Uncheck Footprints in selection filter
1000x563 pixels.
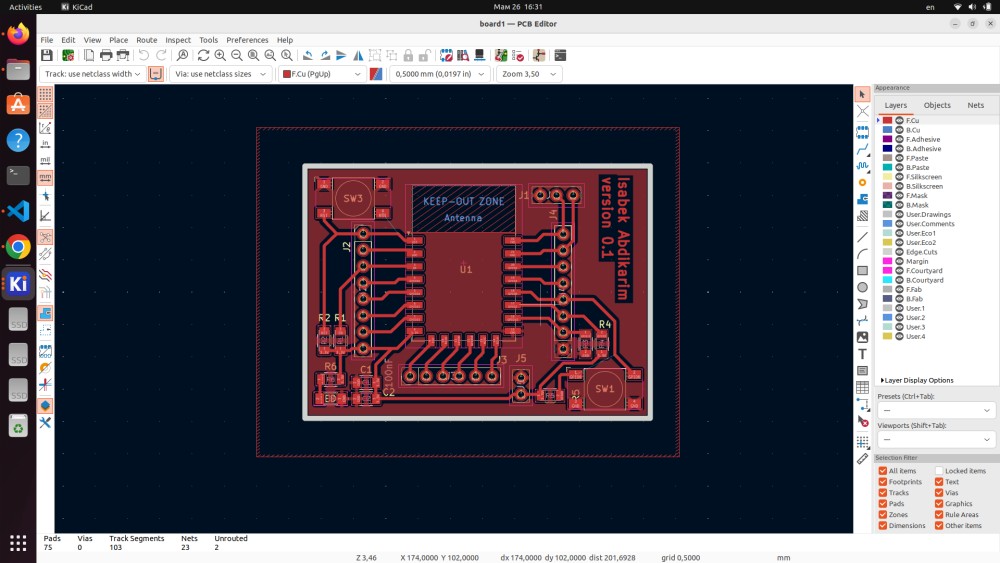883,481
